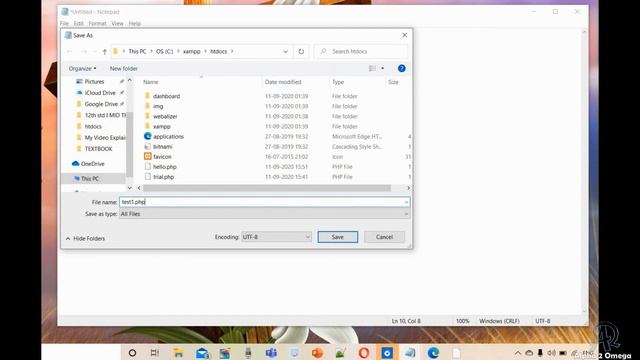
Task: Go up one folder level arrow
Action: tap(104, 51)
